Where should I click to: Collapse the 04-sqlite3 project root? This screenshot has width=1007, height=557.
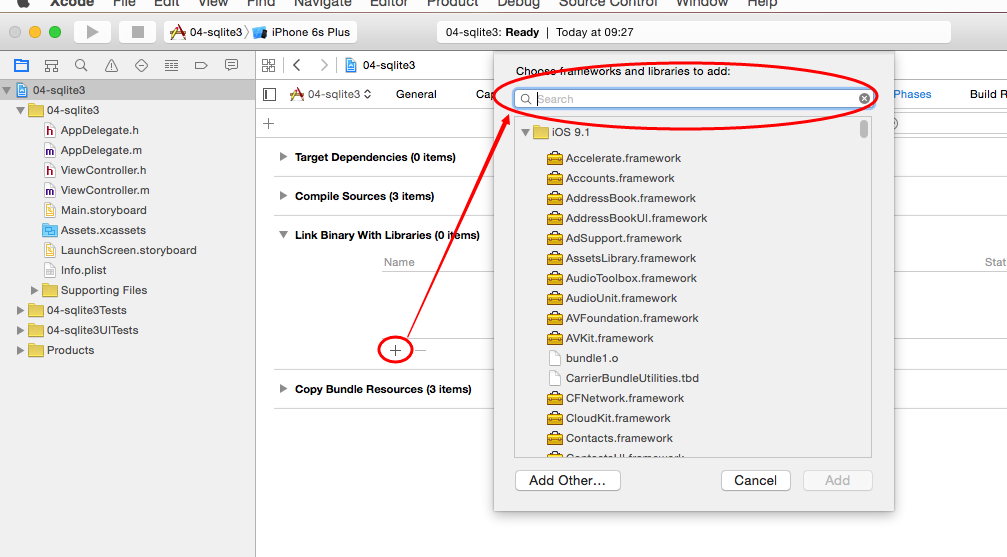click(x=7, y=90)
